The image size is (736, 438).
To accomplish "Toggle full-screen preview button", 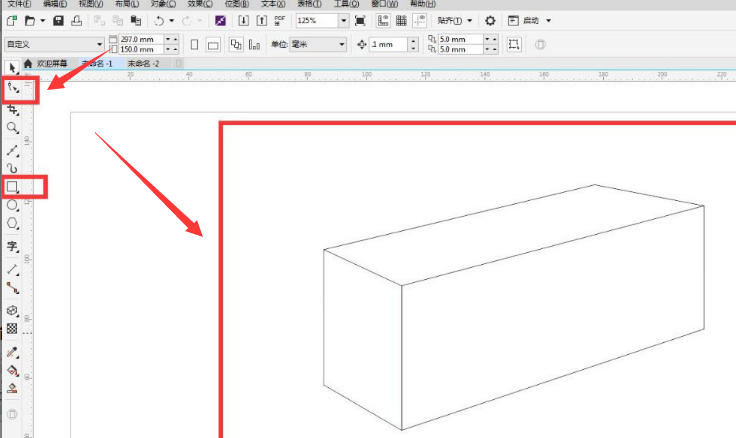I will (360, 21).
